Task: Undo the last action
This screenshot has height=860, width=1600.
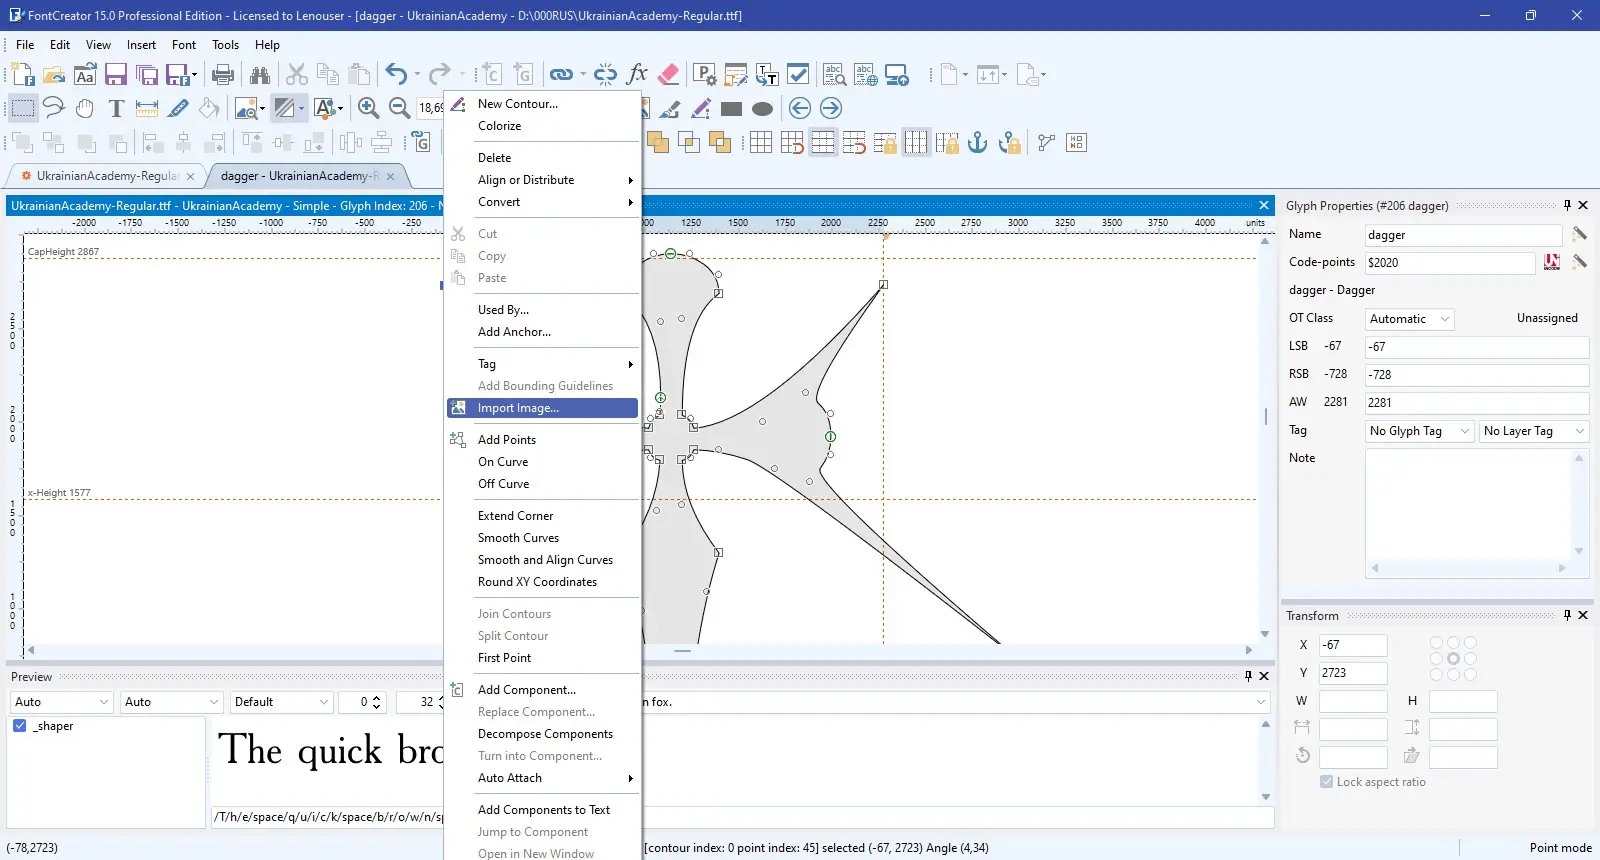Action: click(x=396, y=75)
